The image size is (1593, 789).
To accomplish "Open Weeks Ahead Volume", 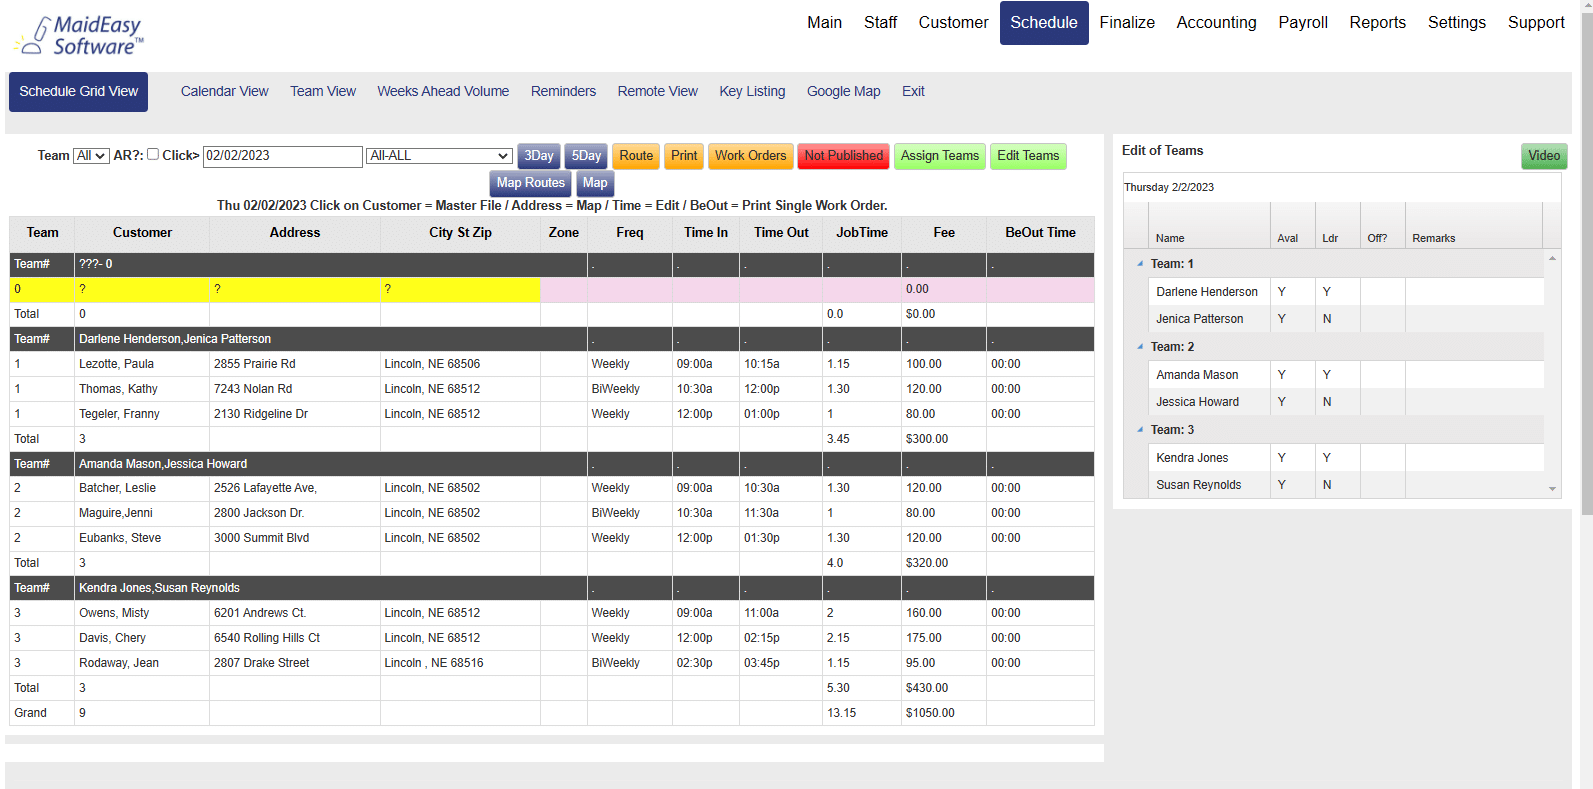I will [443, 92].
